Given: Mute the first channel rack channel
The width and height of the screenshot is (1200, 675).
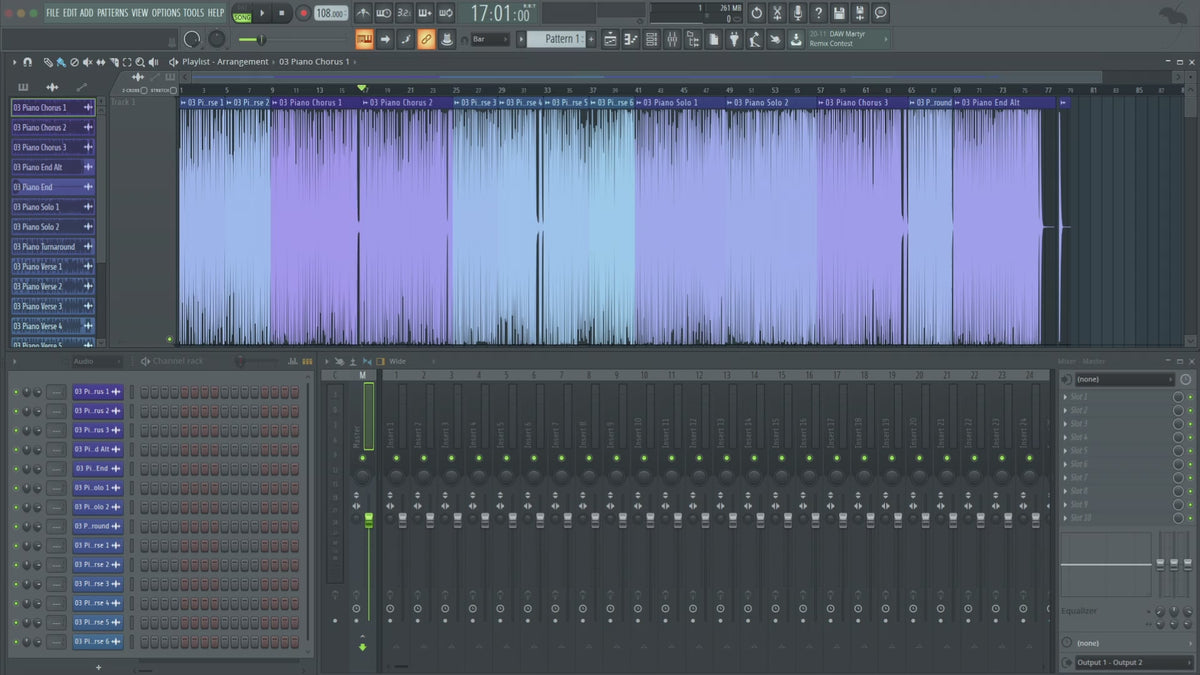Looking at the screenshot, I should pos(16,392).
